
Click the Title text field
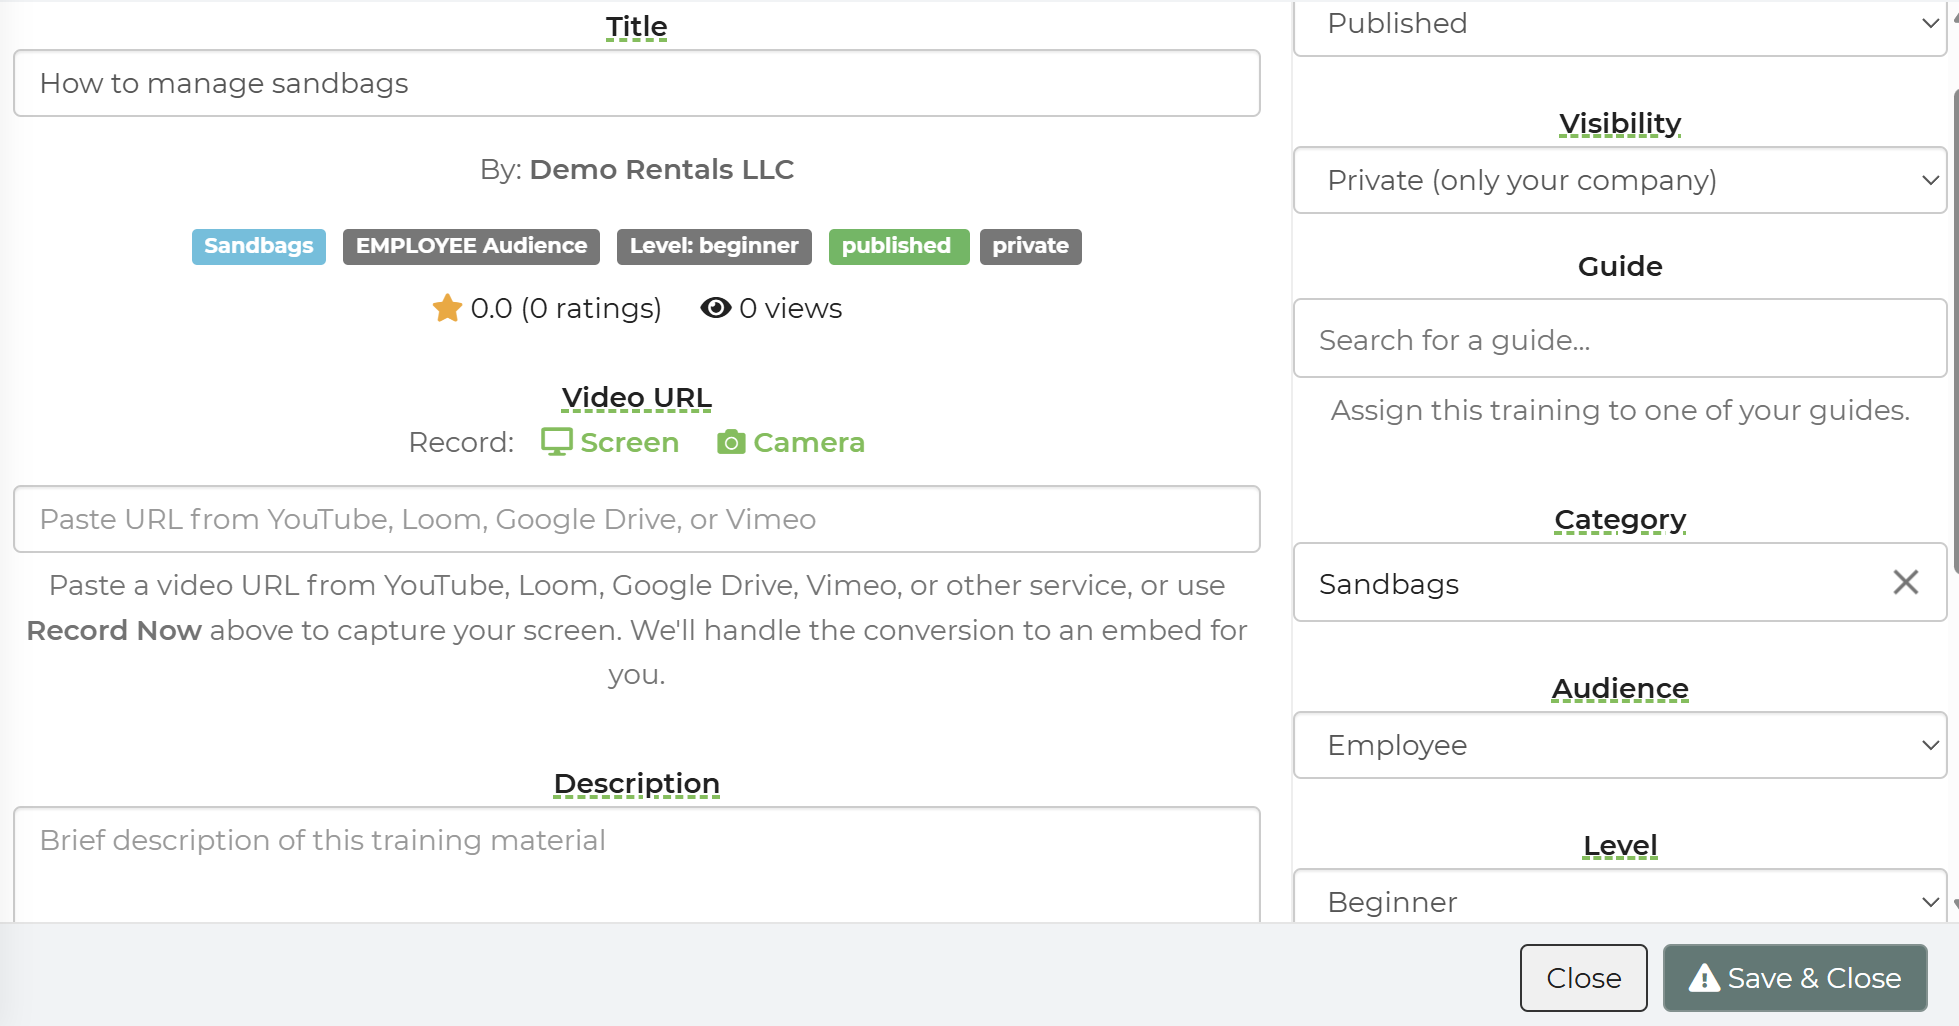(636, 83)
